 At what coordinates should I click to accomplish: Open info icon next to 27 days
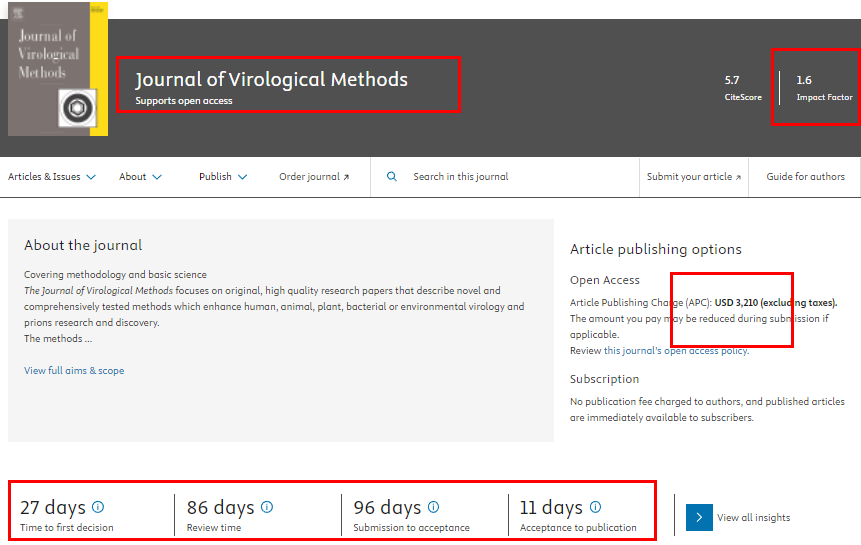tap(98, 507)
